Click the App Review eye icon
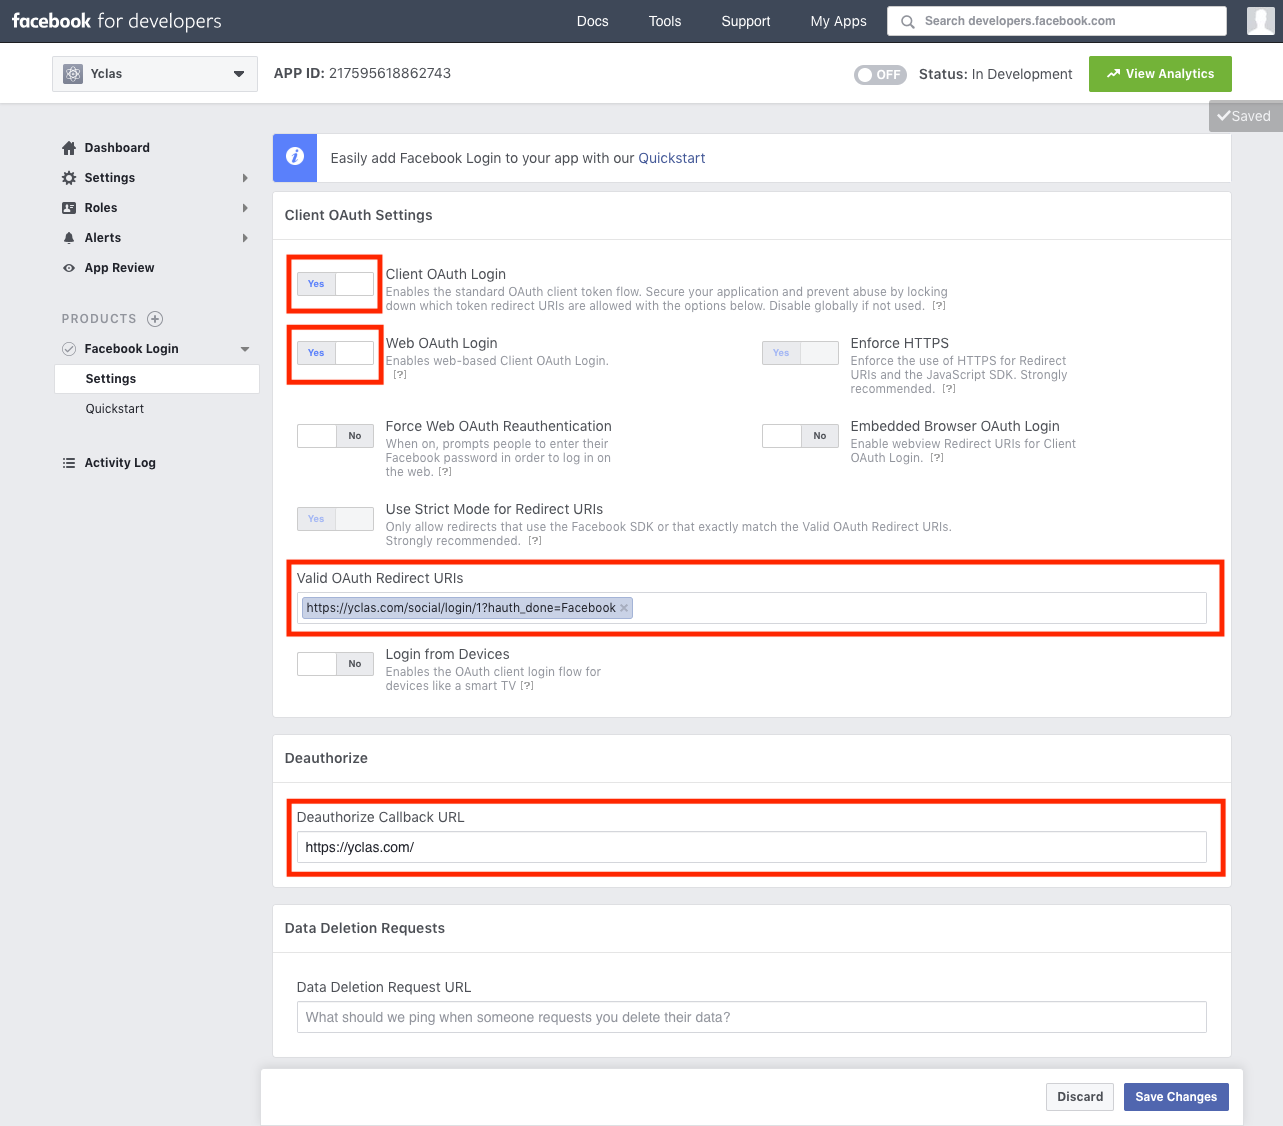Image resolution: width=1283 pixels, height=1126 pixels. (69, 268)
